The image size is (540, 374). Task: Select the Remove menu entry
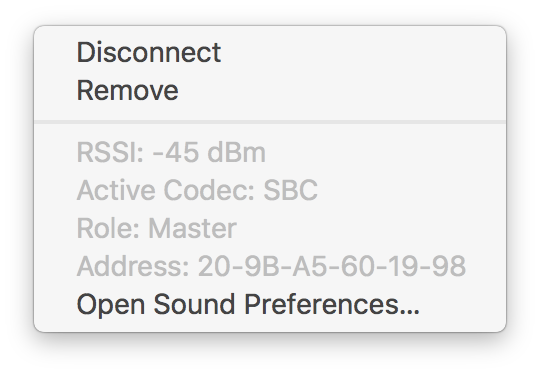click(x=270, y=90)
